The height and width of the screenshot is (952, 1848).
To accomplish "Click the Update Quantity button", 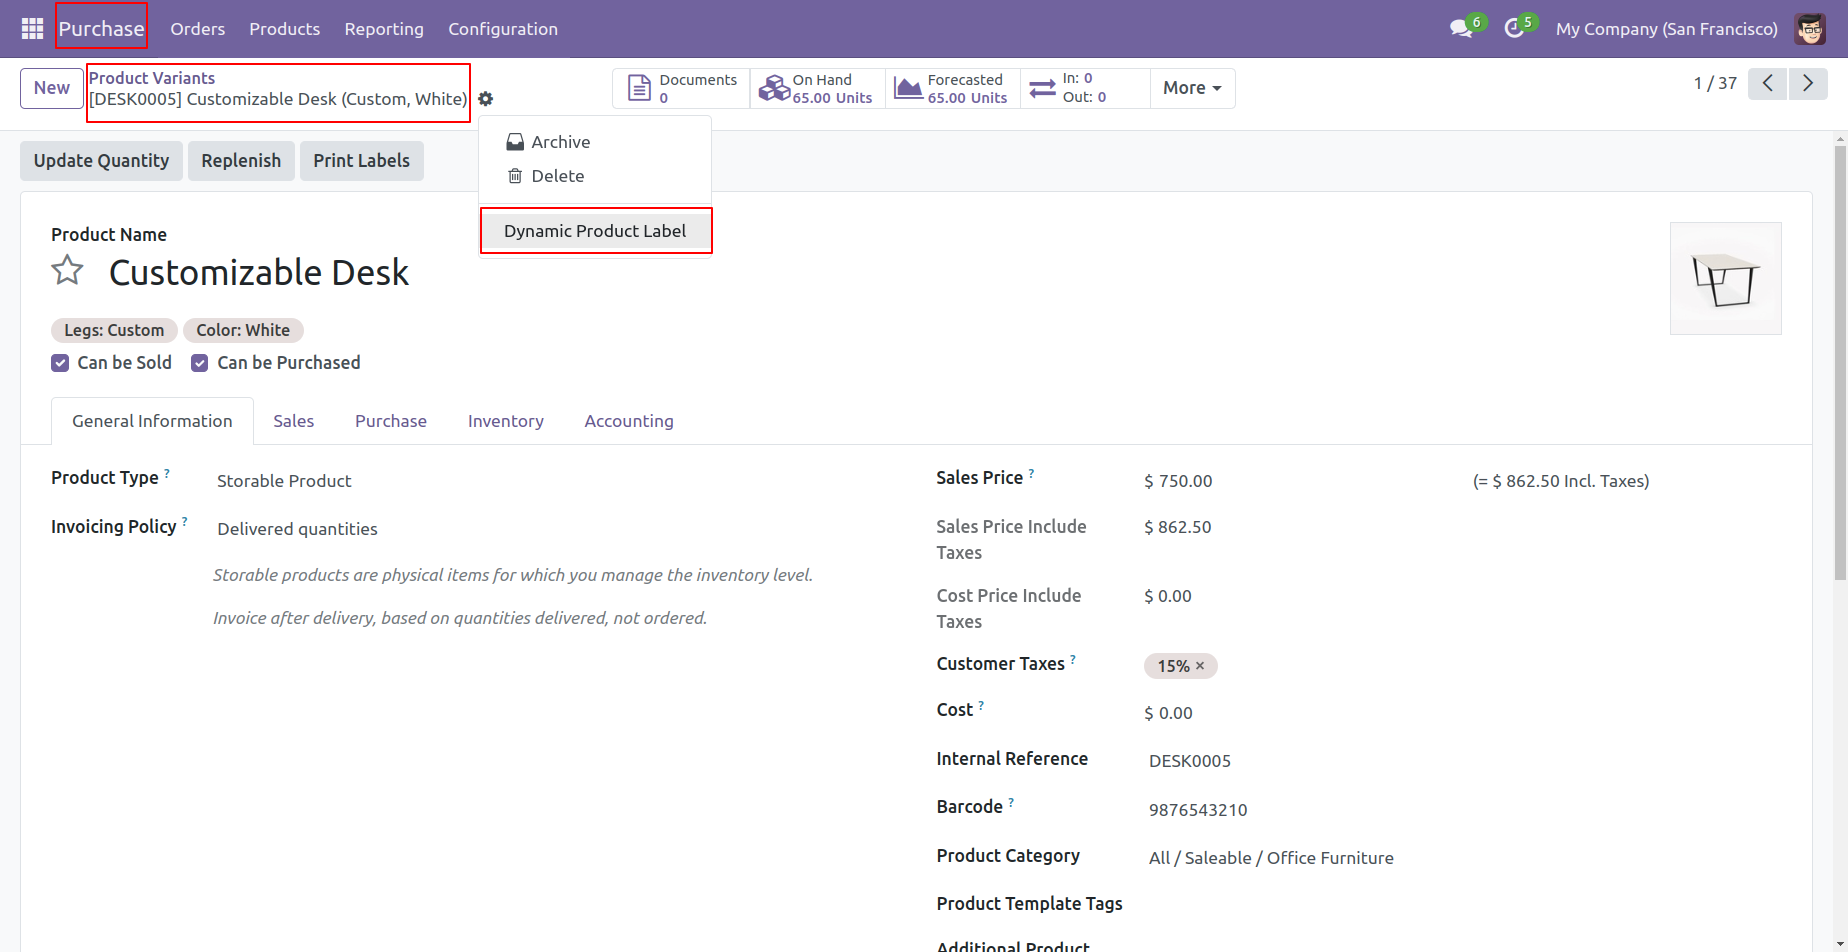I will [101, 161].
